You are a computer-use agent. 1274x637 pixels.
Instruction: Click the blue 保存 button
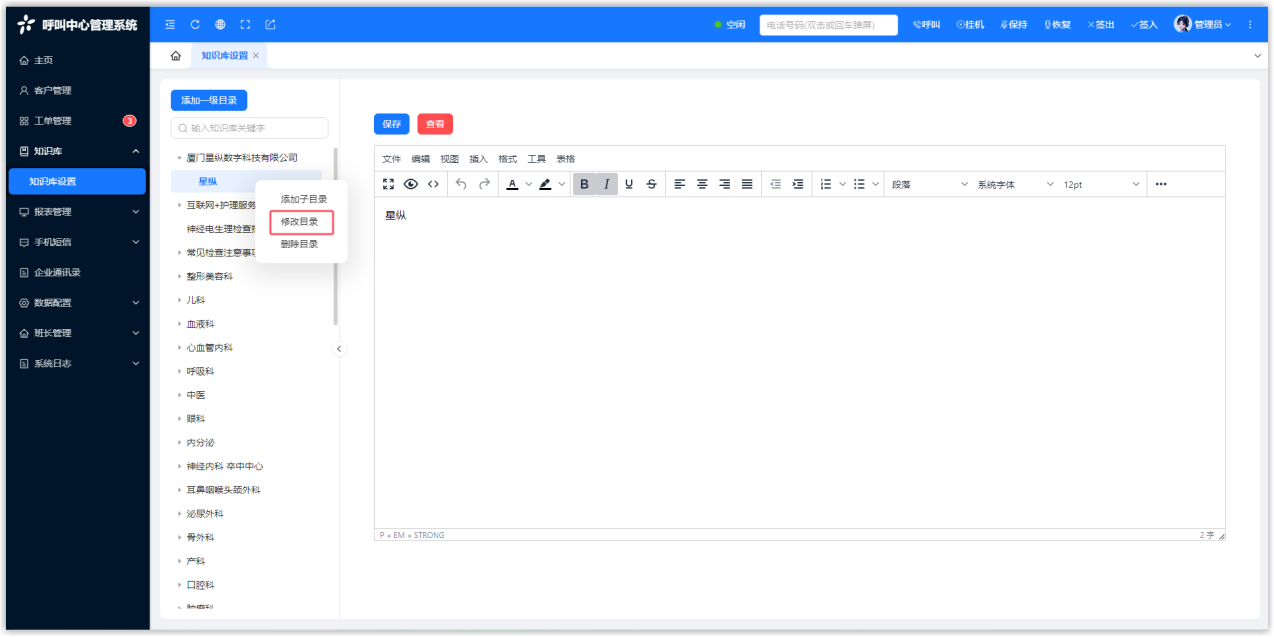[391, 124]
